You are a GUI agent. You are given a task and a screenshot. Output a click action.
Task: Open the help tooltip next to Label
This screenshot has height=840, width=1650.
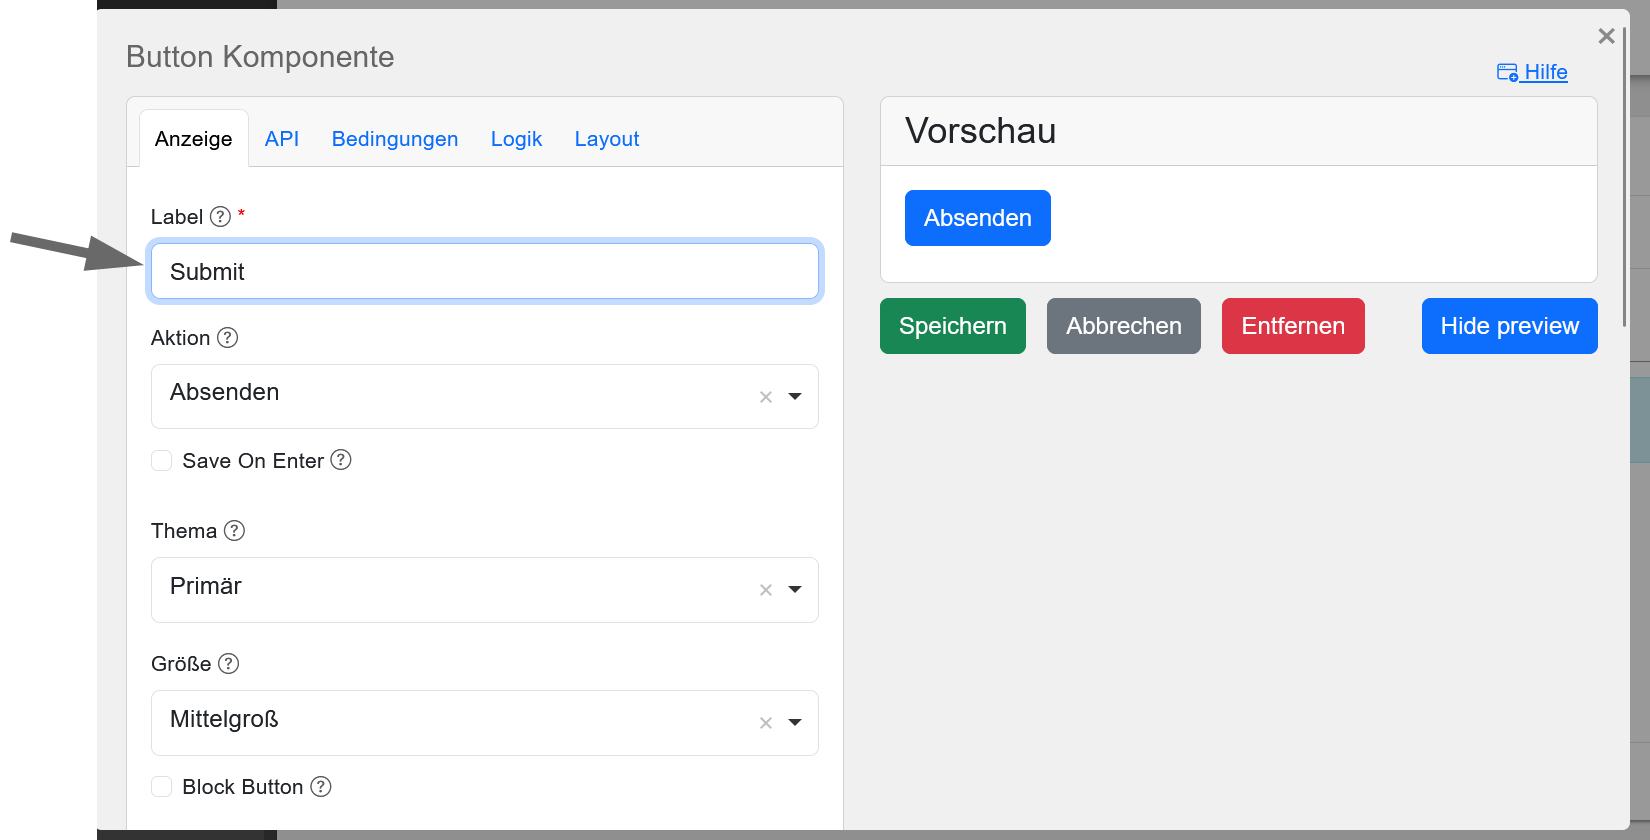(219, 215)
